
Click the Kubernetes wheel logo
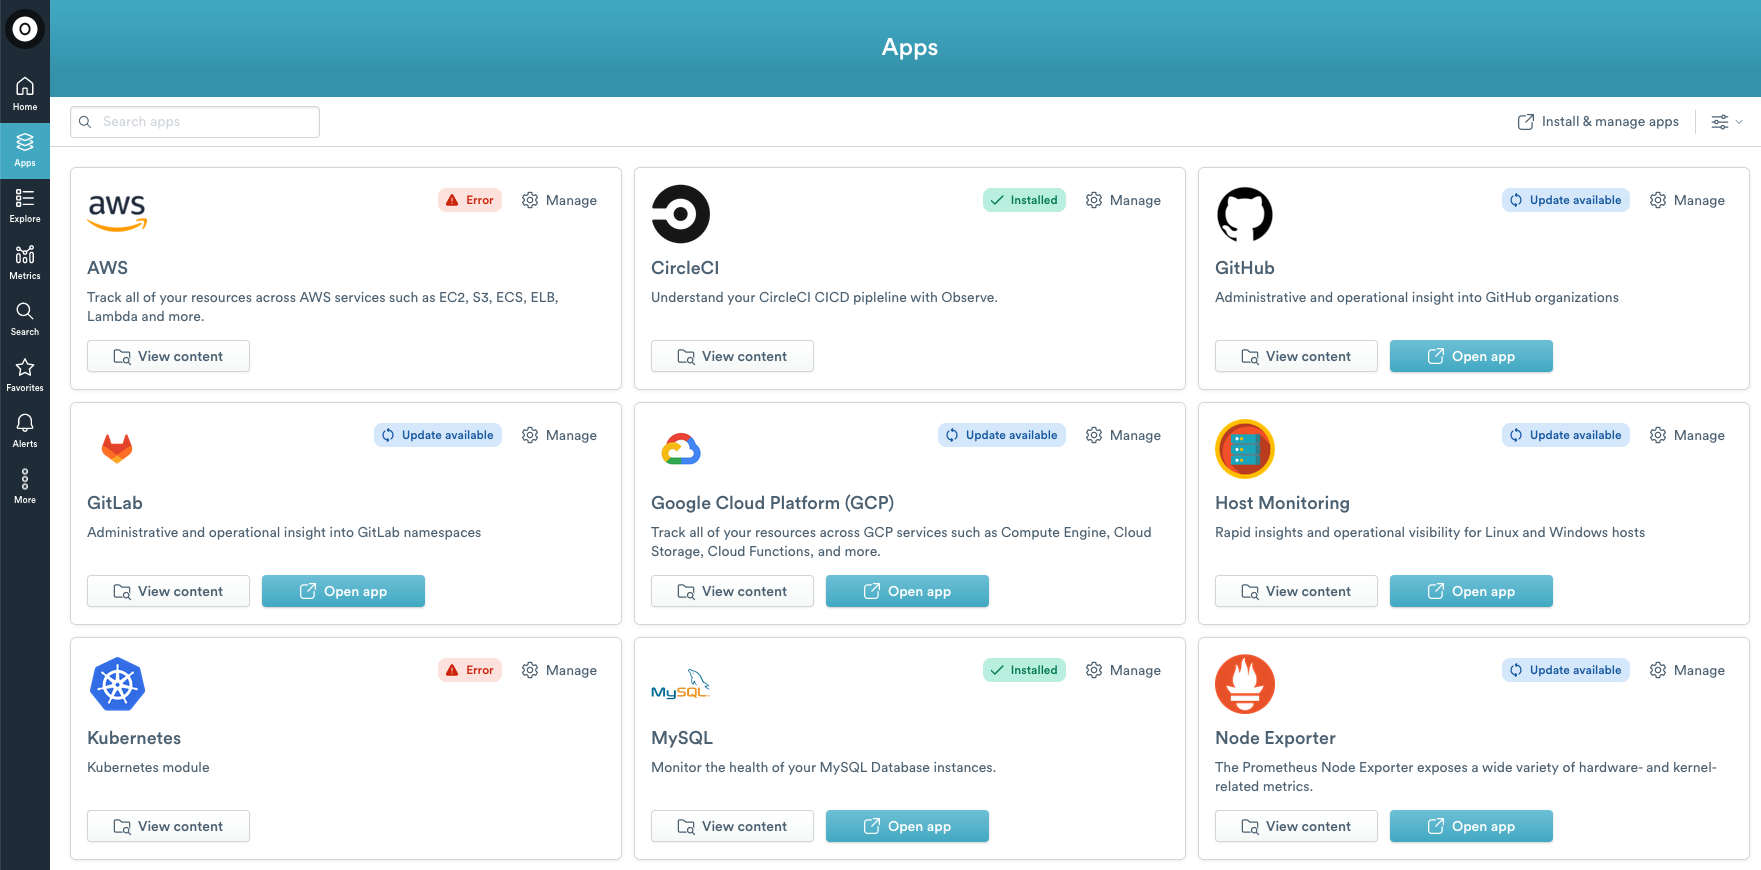coord(117,684)
